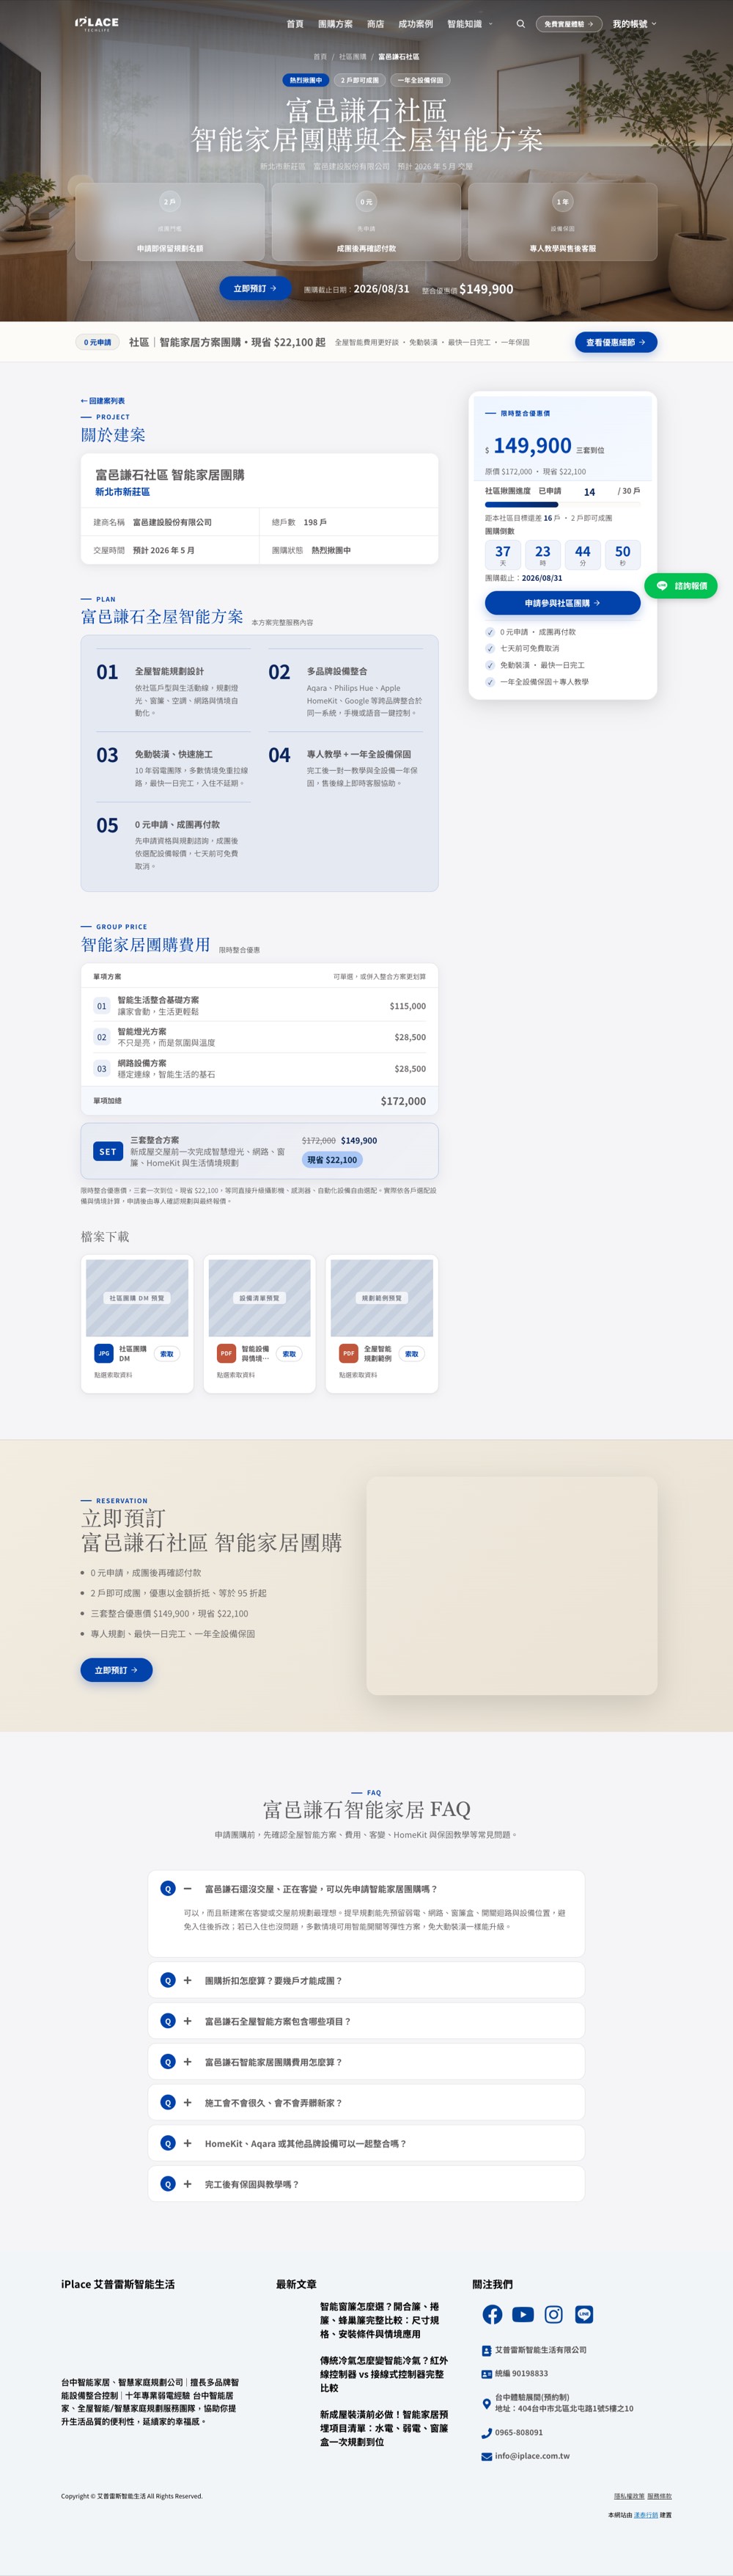Open article 新成屋裝潢前必做 link
Viewport: 733px width, 2576px height.
click(x=384, y=2428)
